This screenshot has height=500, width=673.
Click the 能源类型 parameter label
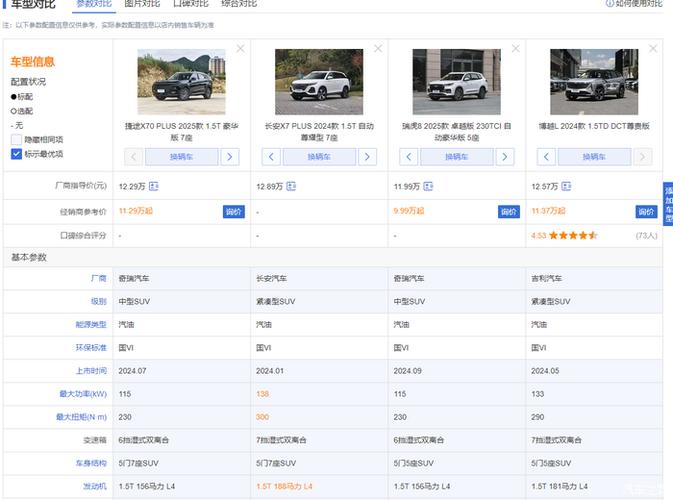click(91, 324)
